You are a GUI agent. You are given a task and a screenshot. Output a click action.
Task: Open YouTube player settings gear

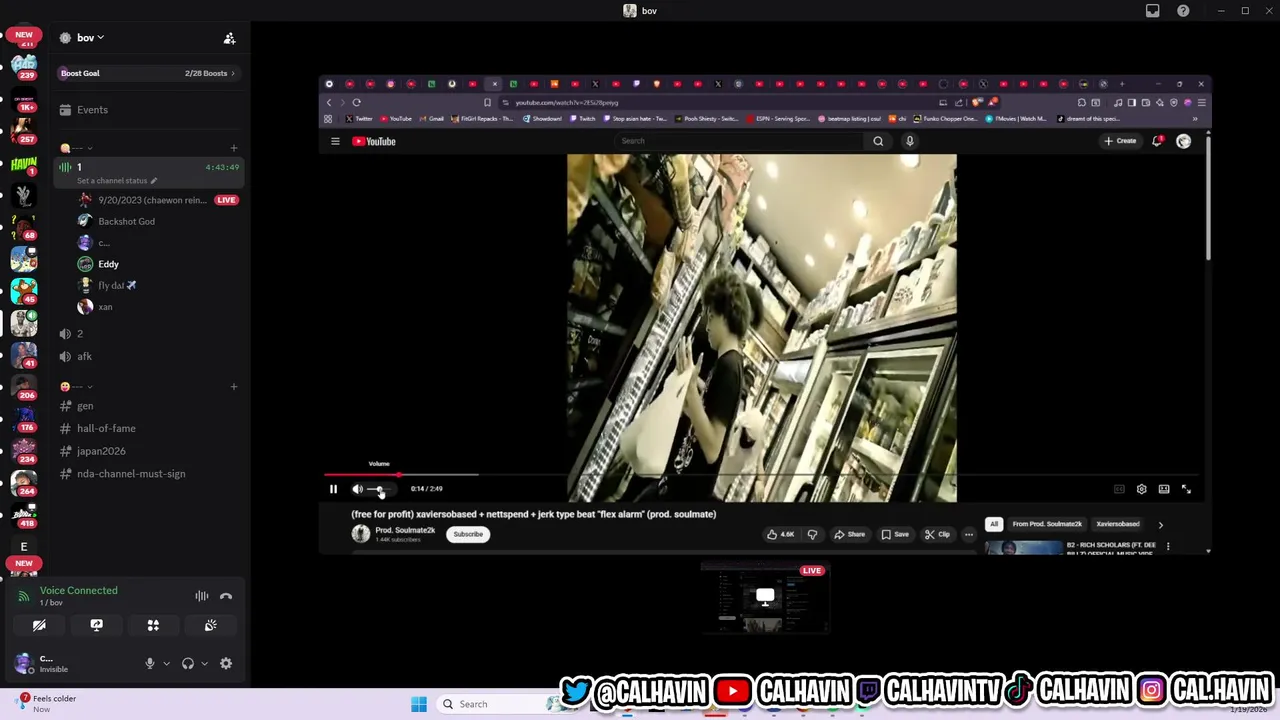tap(1141, 489)
